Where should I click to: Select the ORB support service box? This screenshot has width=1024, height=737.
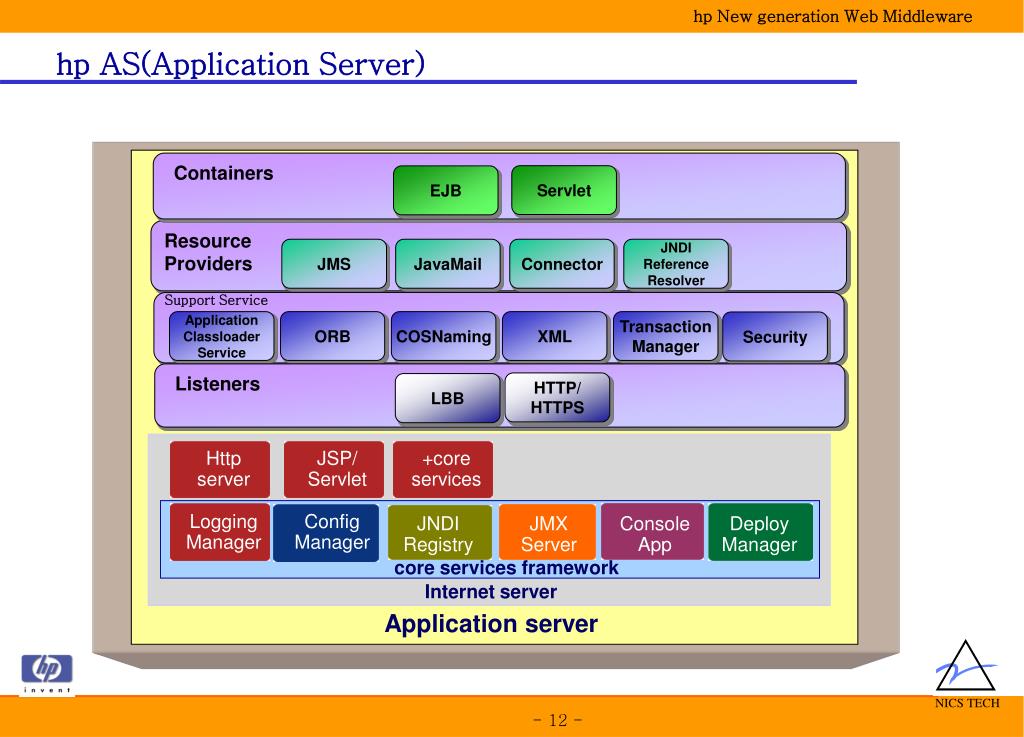pos(332,336)
